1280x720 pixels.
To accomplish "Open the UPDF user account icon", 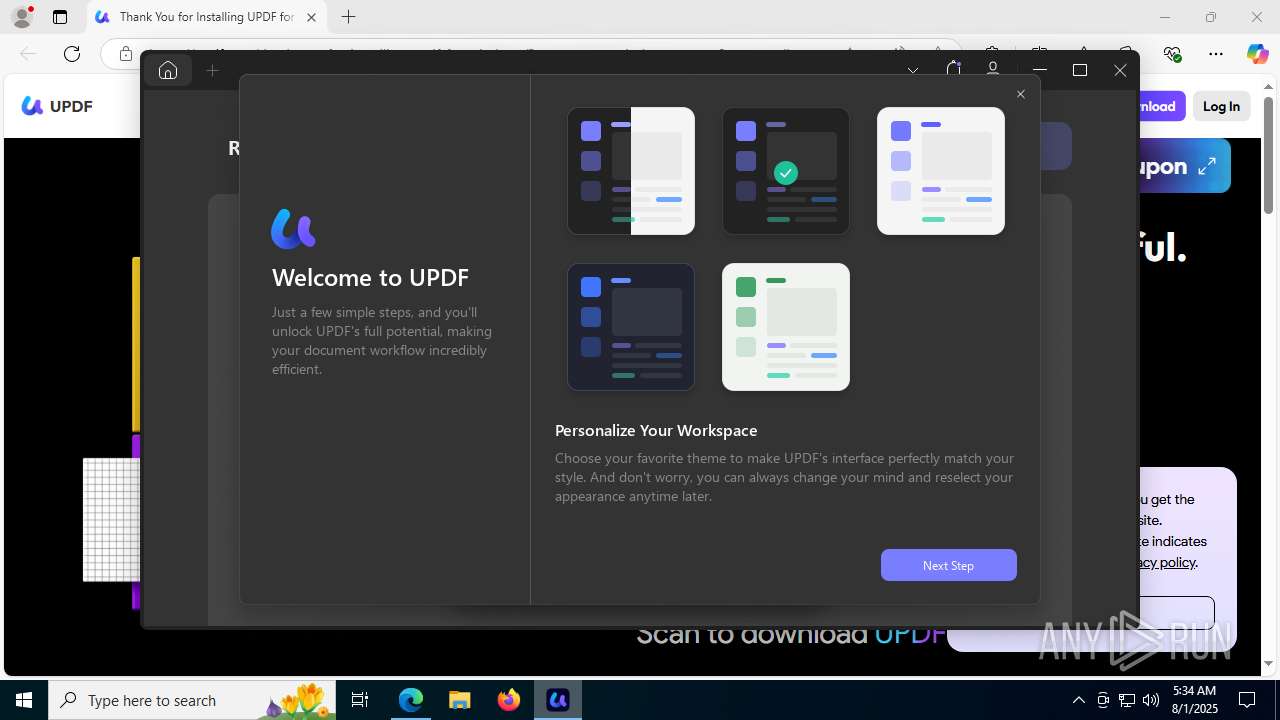I will 993,69.
